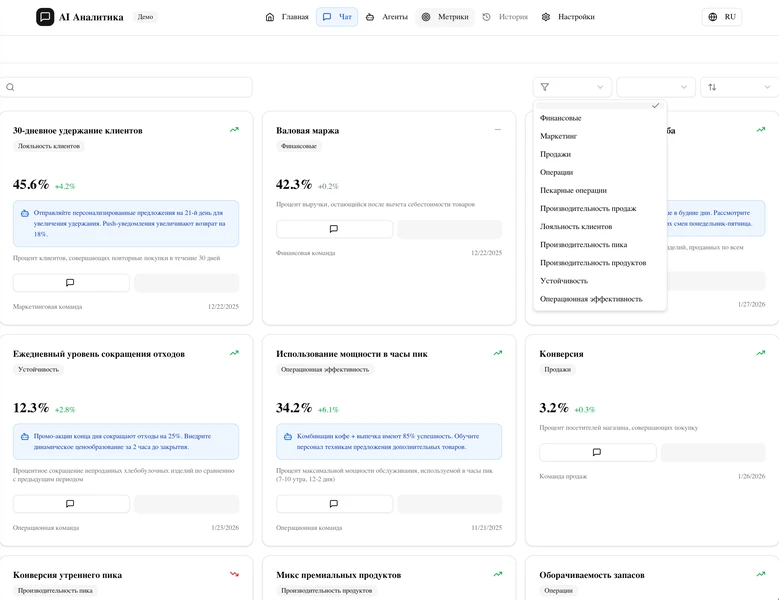Click trend-up icon on 30-дневное удержание card
The height and width of the screenshot is (600, 779).
234,130
